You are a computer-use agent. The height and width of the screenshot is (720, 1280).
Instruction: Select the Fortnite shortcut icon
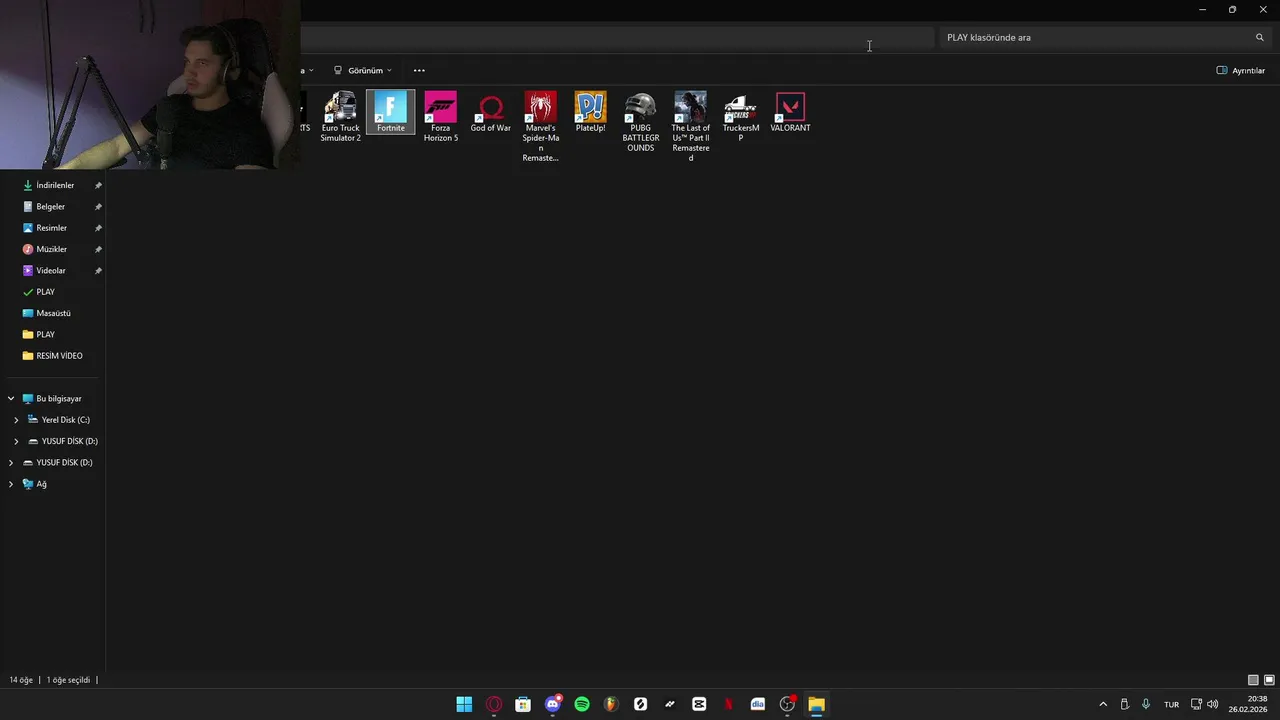point(390,112)
